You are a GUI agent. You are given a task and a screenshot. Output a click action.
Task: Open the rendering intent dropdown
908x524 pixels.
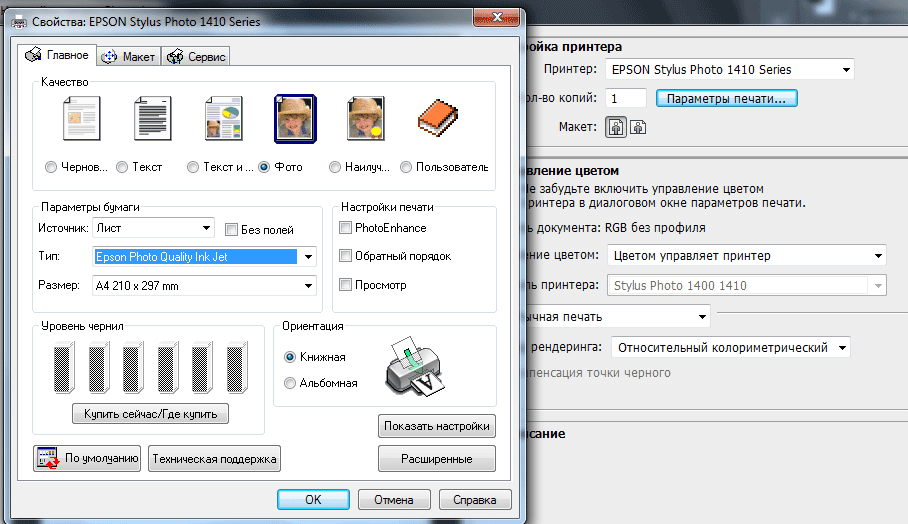(x=730, y=347)
